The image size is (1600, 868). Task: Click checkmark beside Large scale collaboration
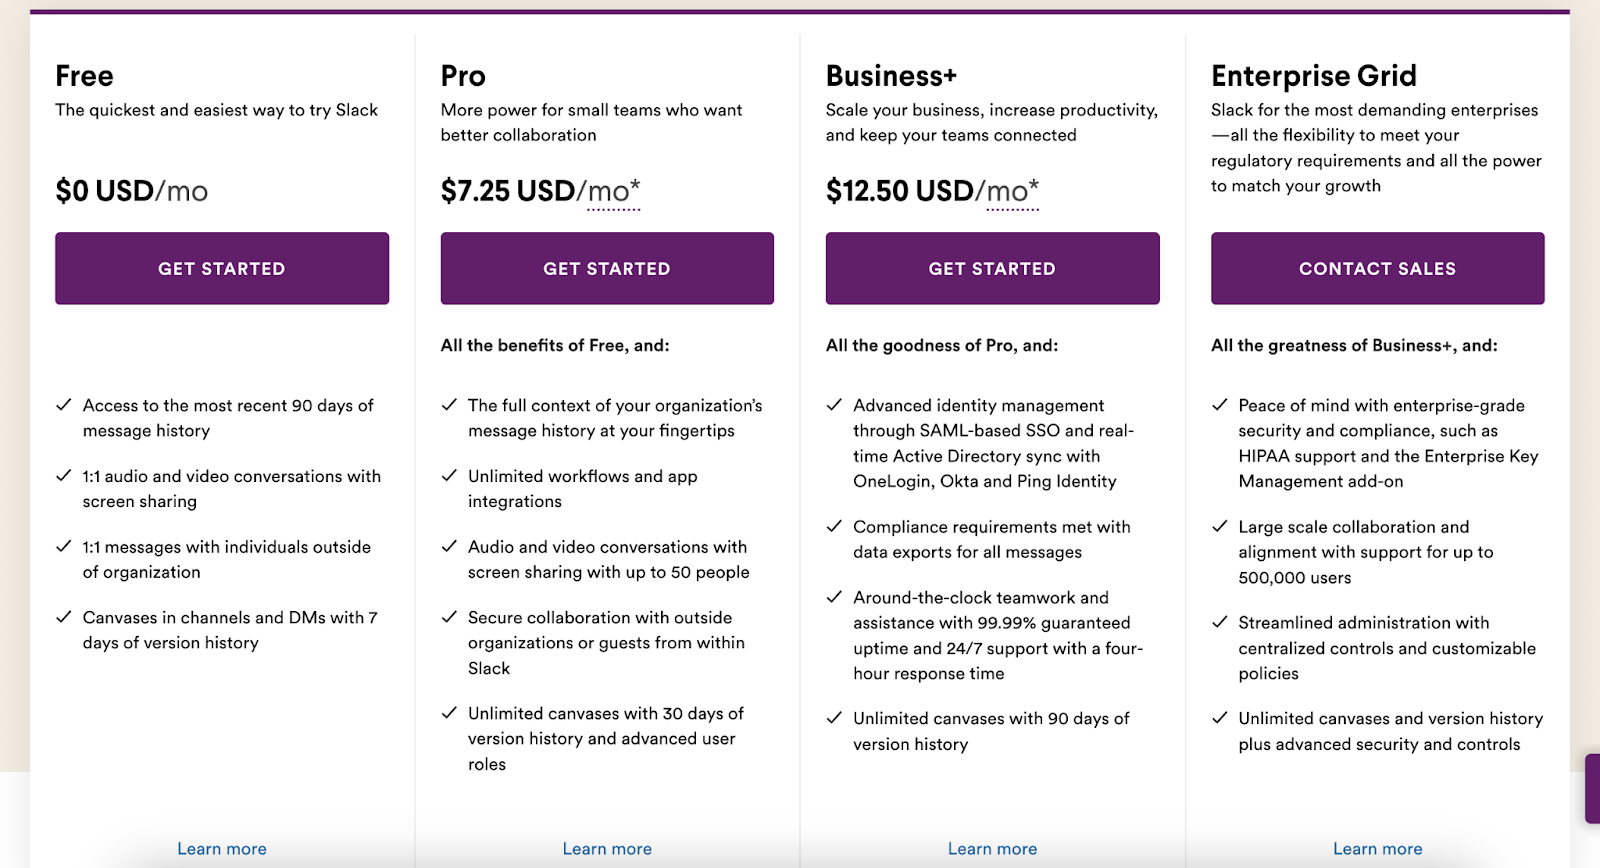click(x=1219, y=526)
